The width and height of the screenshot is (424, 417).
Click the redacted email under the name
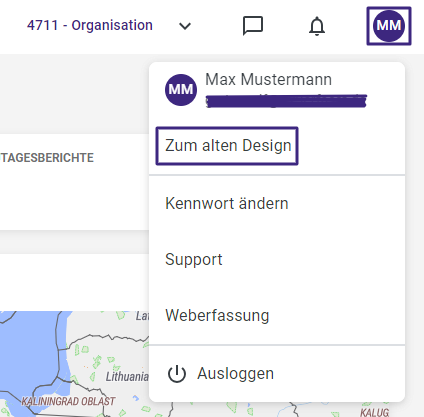coord(286,101)
